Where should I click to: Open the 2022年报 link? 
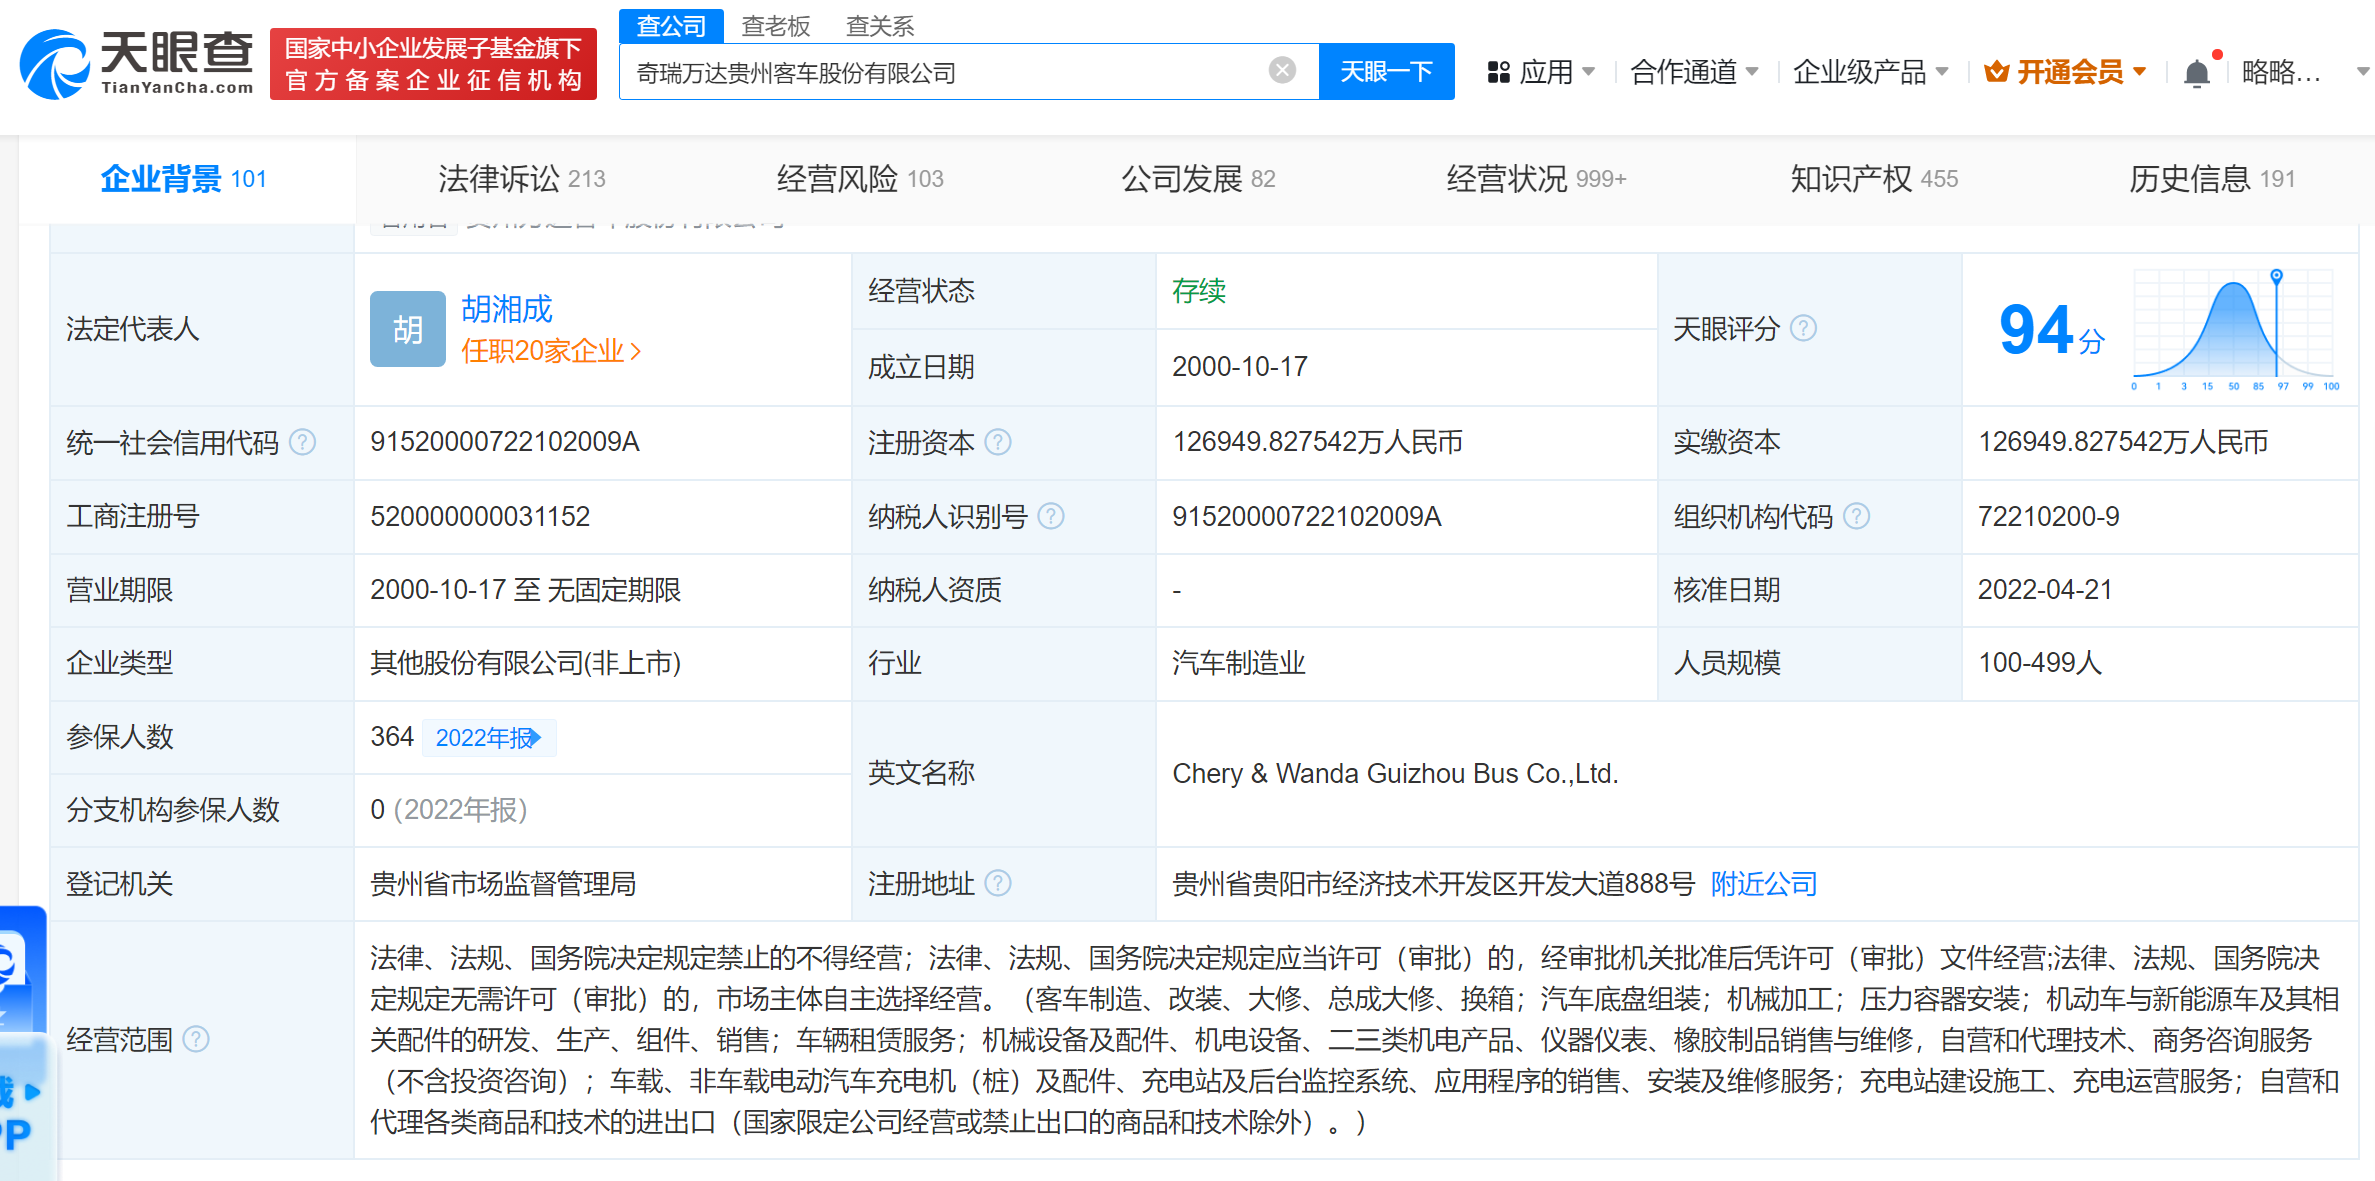click(x=488, y=737)
